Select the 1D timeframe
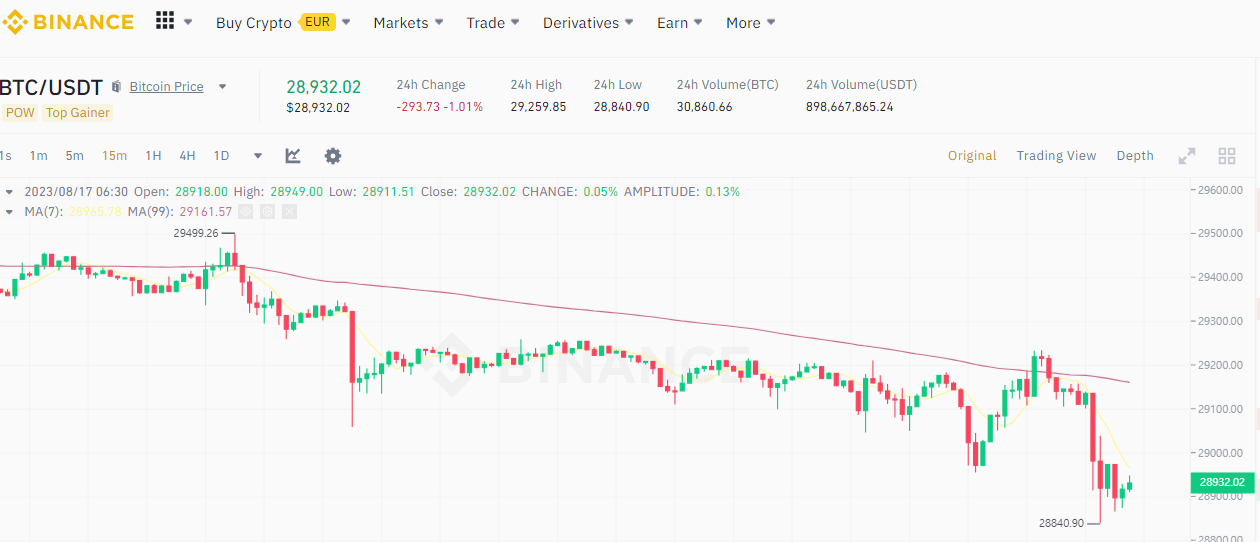The width and height of the screenshot is (1260, 542). [221, 155]
